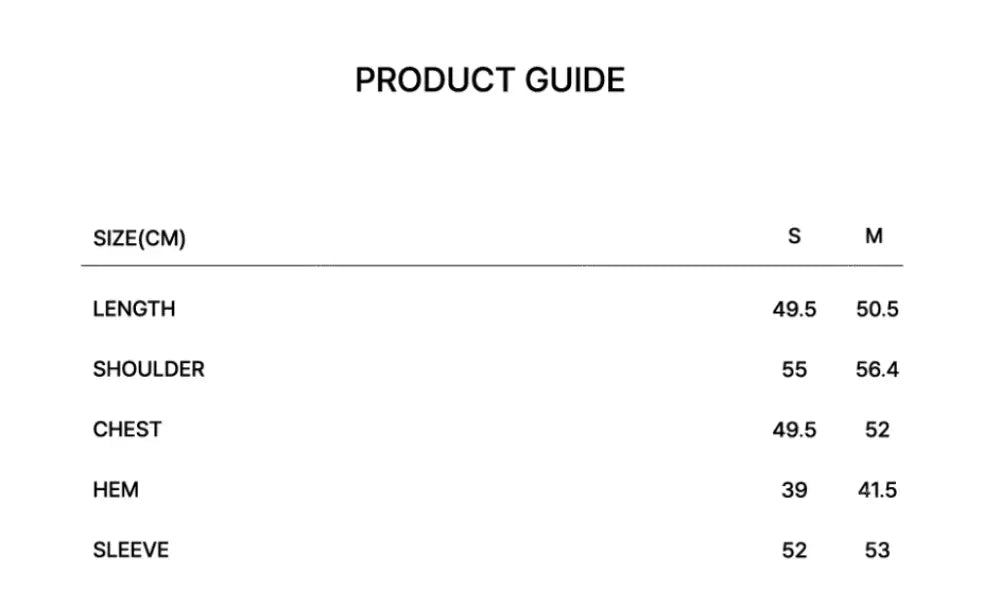Viewport: 1000px width, 607px height.
Task: Click the M size column header
Action: click(x=874, y=237)
